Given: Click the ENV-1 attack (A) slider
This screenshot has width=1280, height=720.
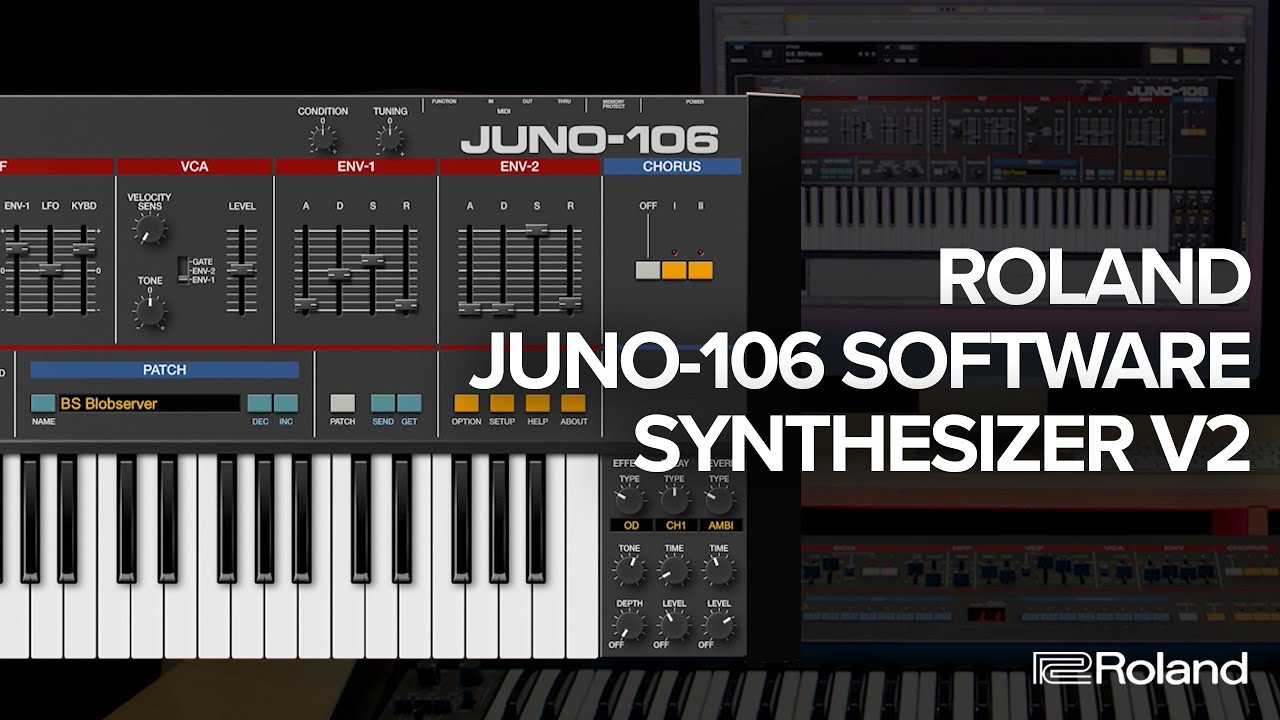Looking at the screenshot, I should [x=306, y=302].
